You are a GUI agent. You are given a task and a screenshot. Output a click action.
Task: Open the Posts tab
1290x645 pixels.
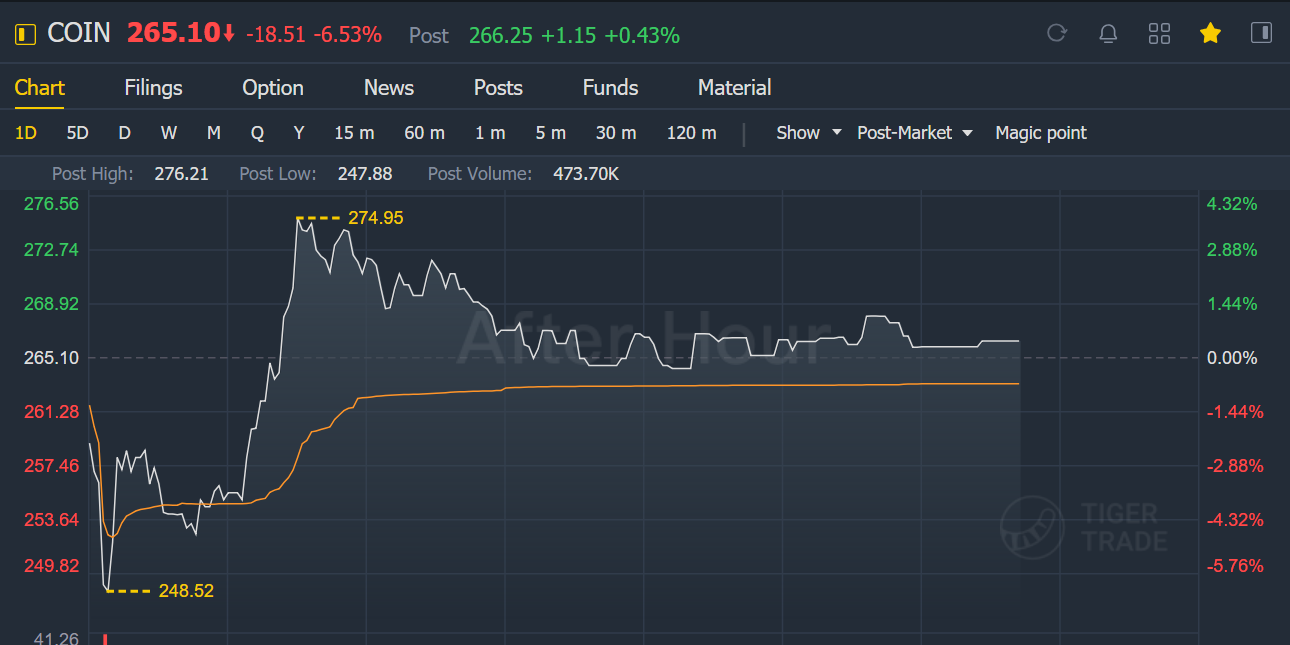(498, 88)
